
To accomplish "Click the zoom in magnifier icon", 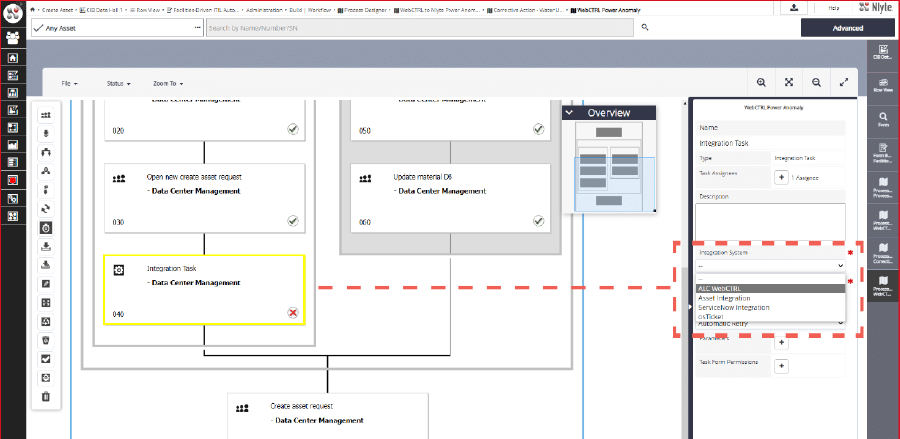I will click(x=761, y=83).
